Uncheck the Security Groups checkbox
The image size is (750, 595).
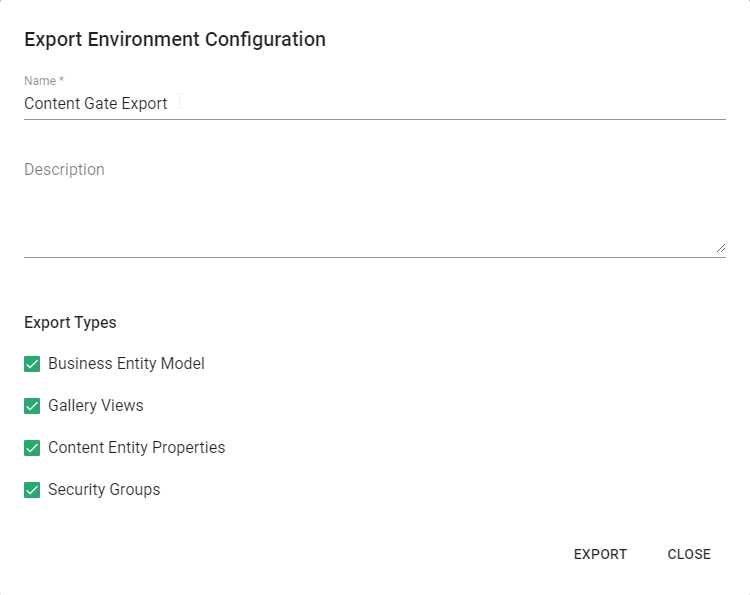(32, 490)
